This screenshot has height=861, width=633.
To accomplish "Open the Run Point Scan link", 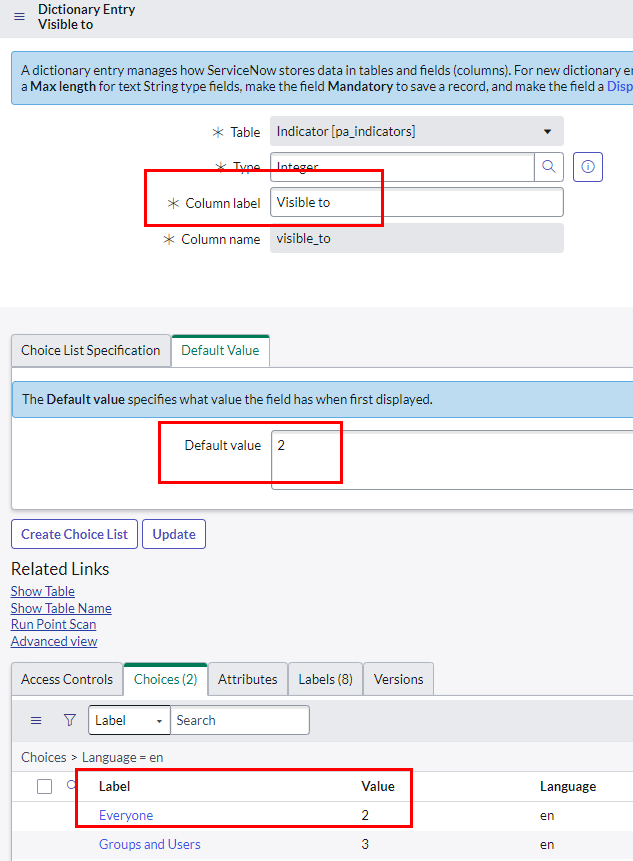I will click(x=53, y=625).
